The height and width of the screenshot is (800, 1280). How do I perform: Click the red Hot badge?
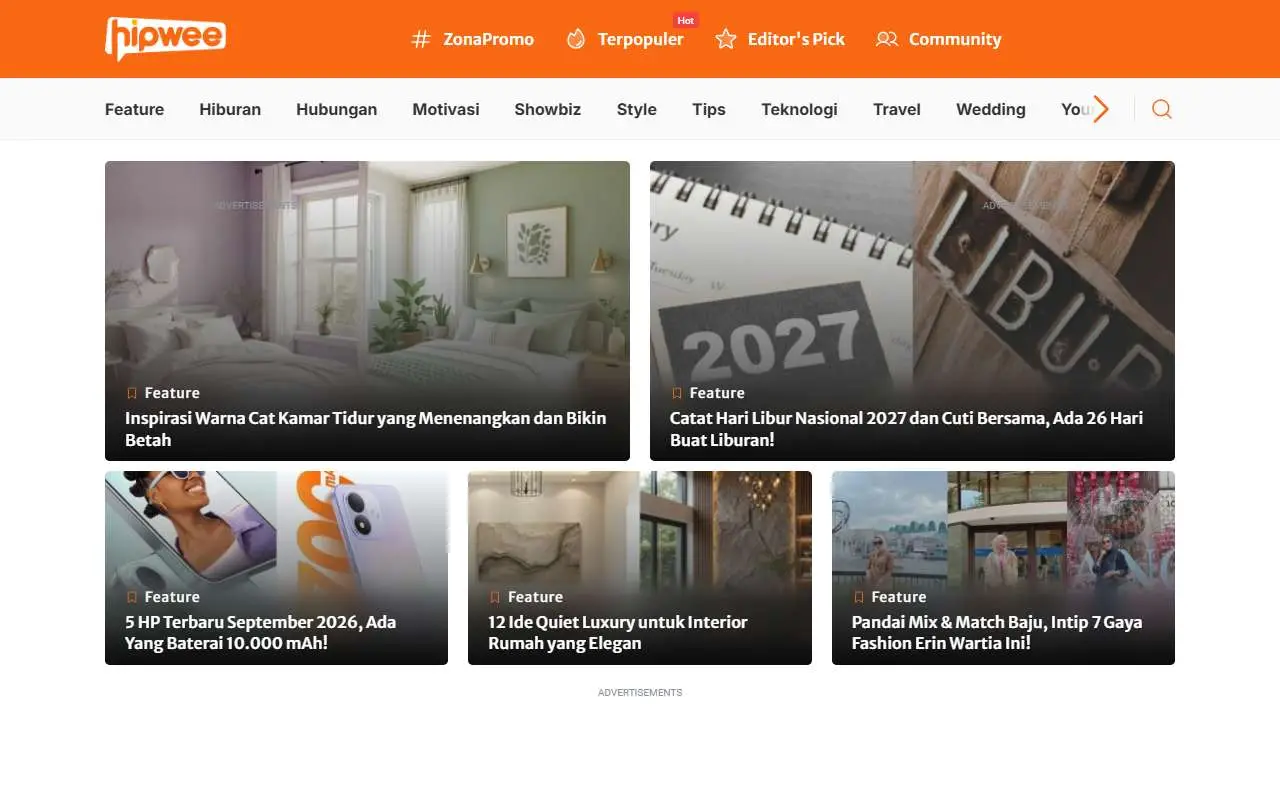tap(685, 20)
